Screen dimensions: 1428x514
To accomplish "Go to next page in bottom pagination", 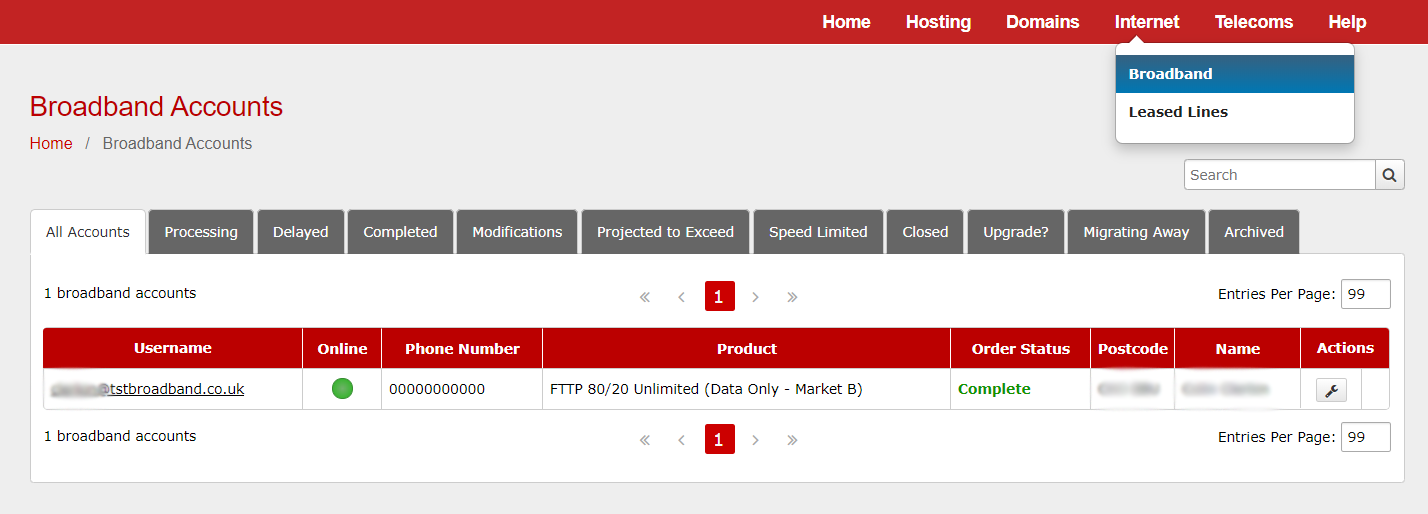I will pyautogui.click(x=756, y=440).
